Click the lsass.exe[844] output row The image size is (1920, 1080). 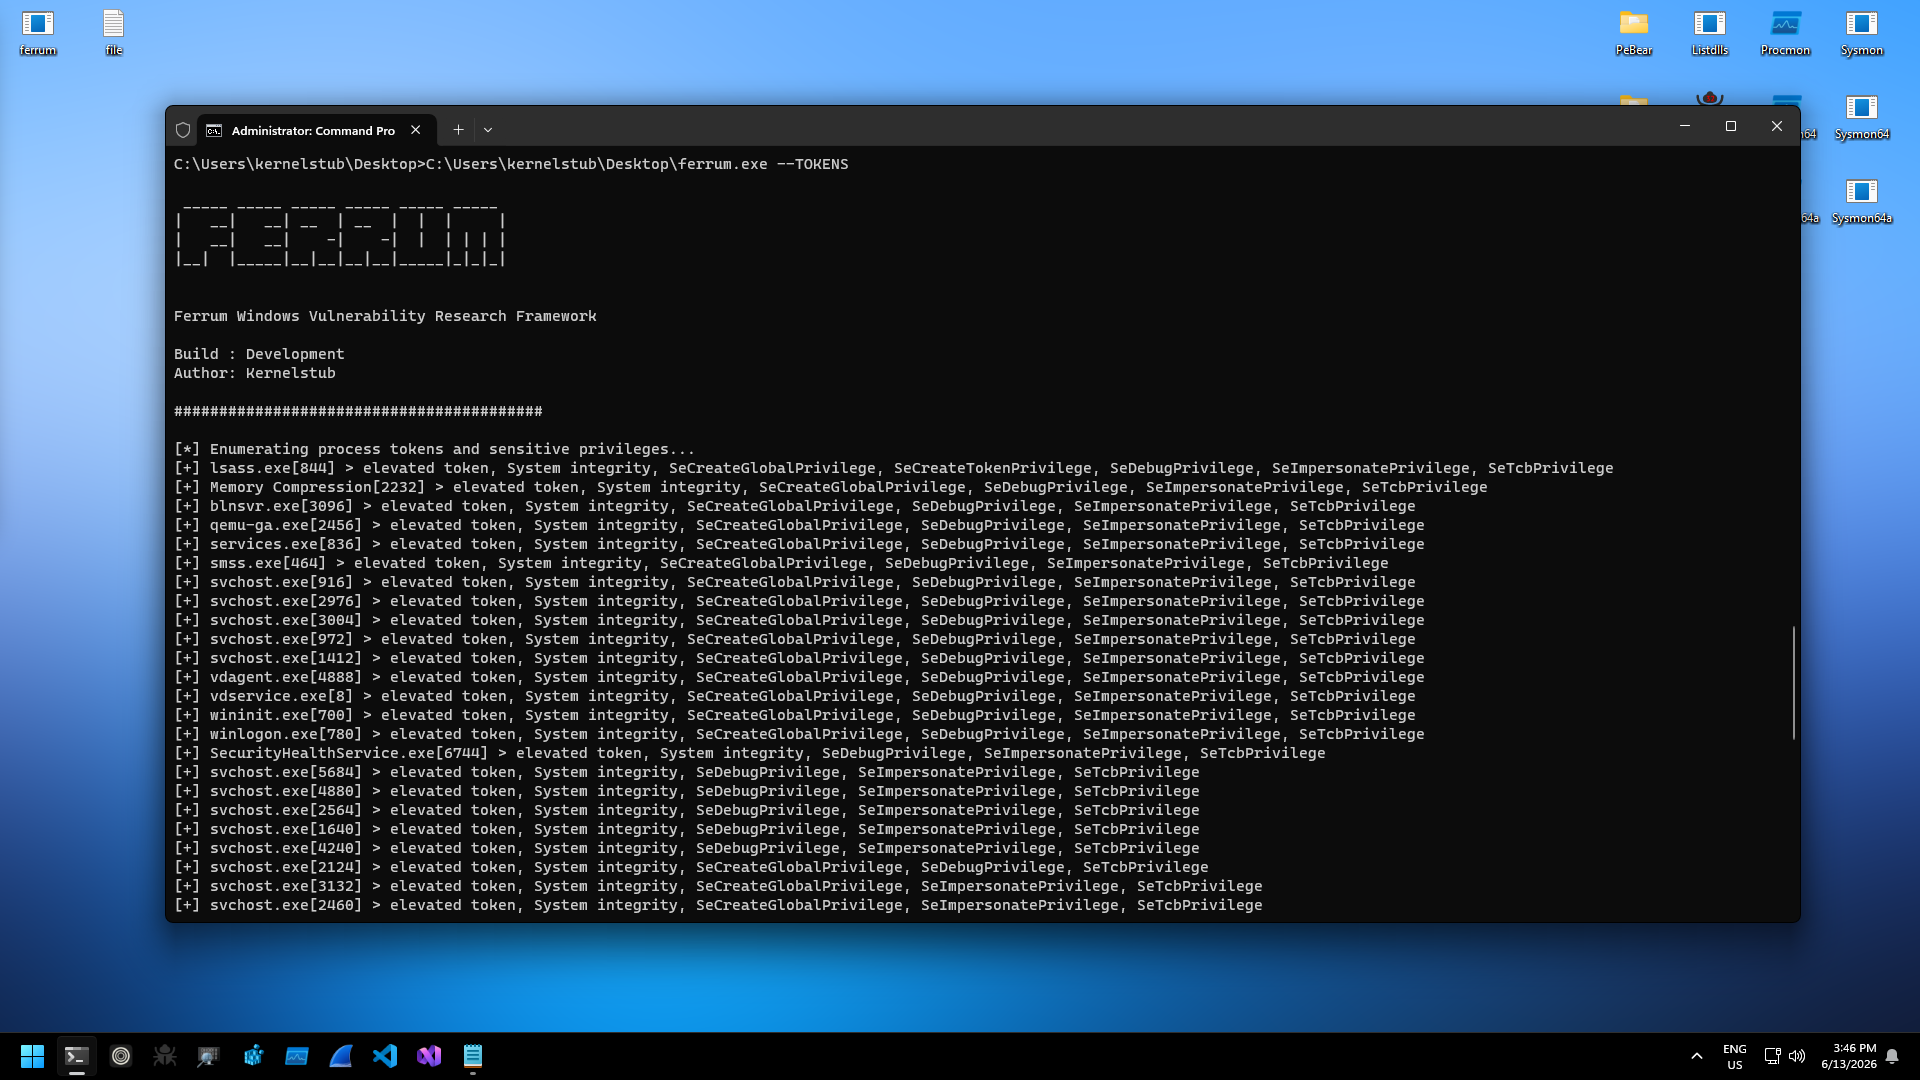pyautogui.click(x=894, y=468)
